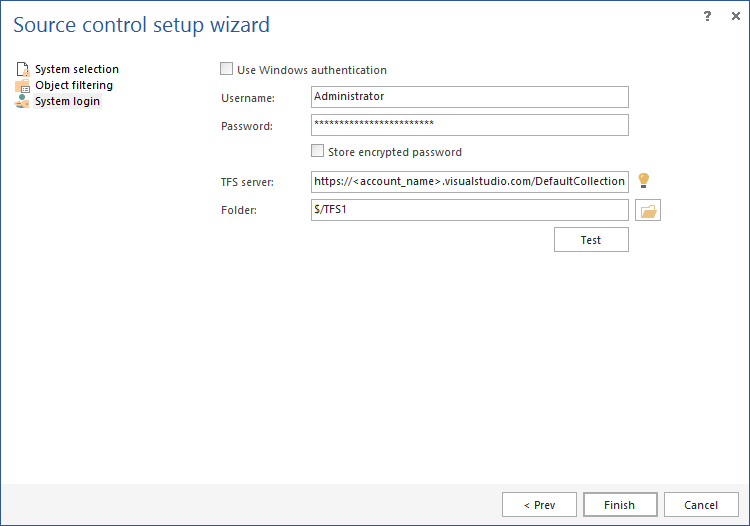Screen dimensions: 750x526
Task: Click the TFS server URL field
Action: pyautogui.click(x=470, y=181)
